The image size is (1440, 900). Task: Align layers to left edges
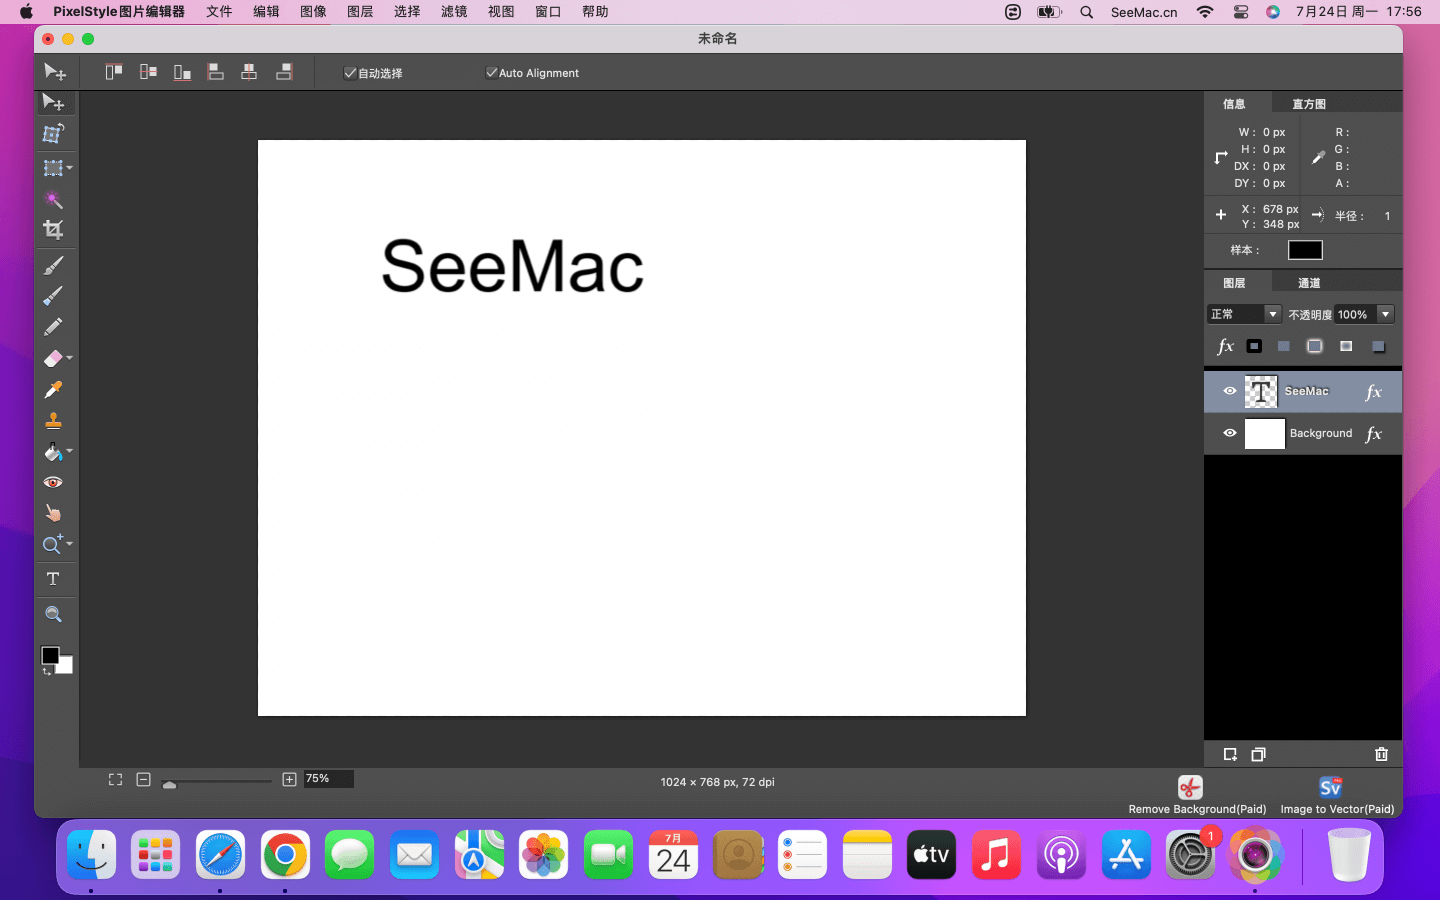(216, 72)
